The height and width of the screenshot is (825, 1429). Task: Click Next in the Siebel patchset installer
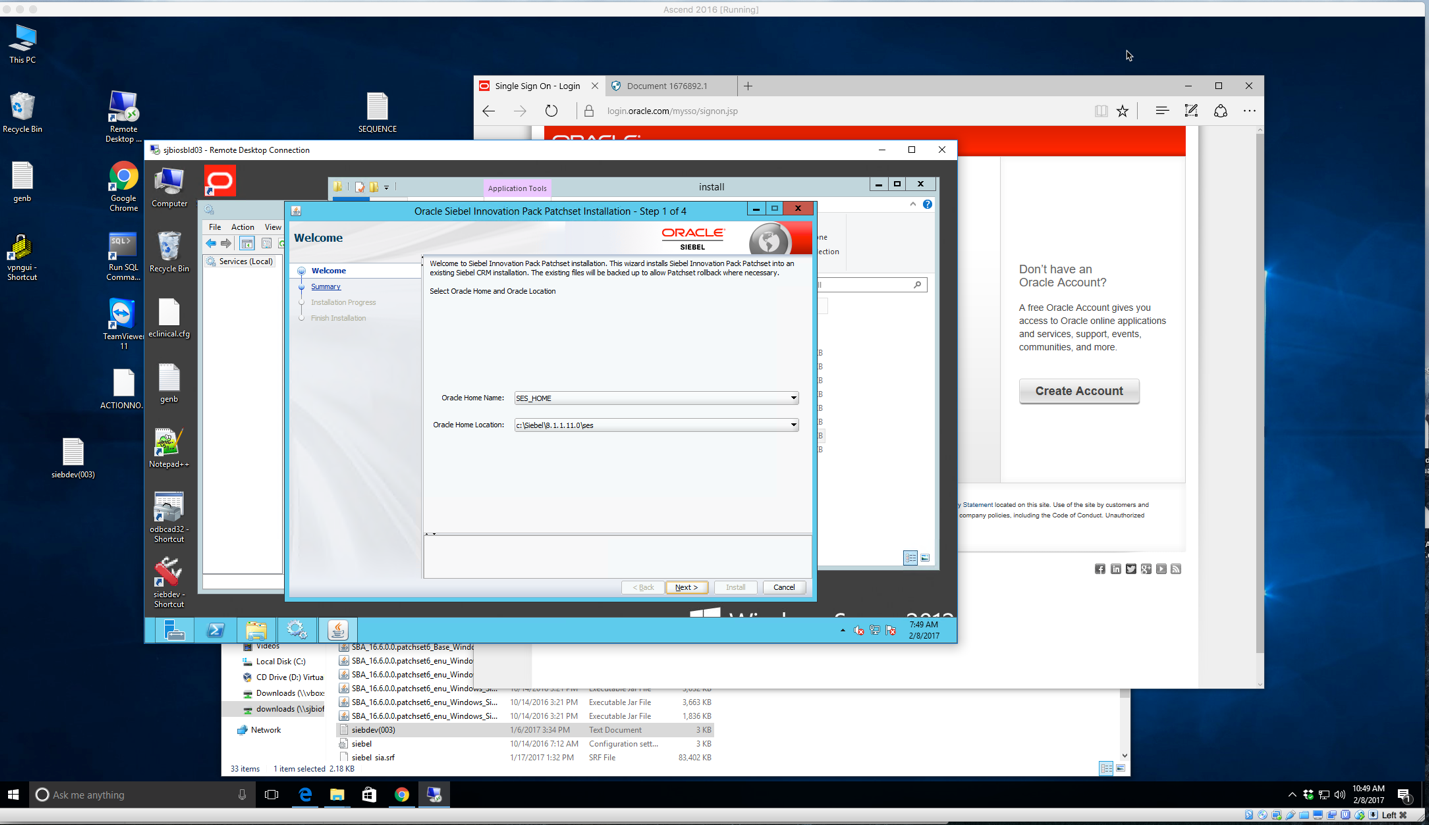pos(686,587)
